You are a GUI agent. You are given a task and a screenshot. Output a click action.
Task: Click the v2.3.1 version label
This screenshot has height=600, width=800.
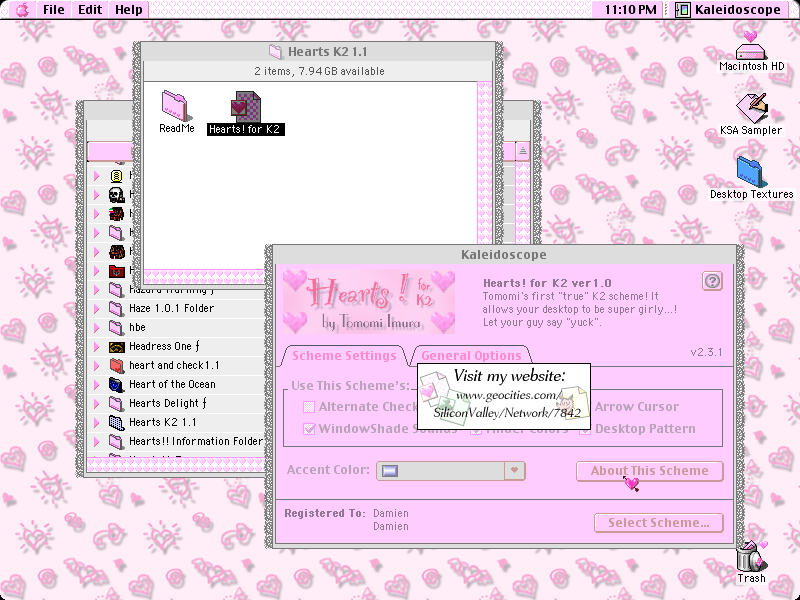point(706,352)
